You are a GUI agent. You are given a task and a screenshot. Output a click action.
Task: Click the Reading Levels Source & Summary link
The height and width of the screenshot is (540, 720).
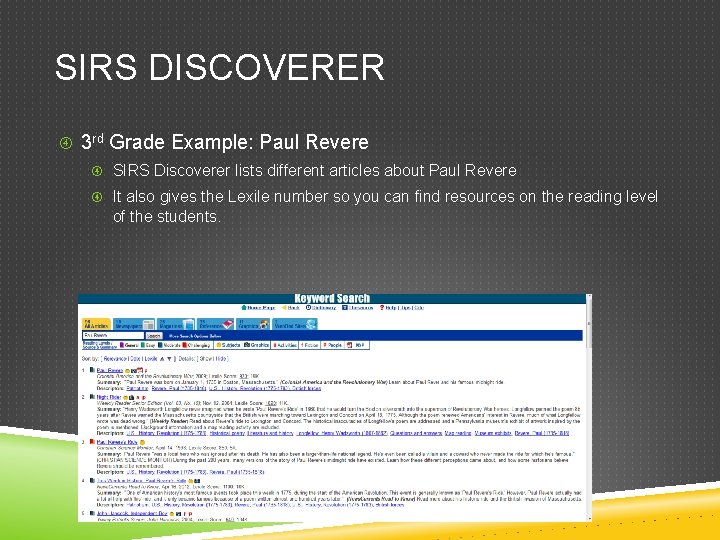click(99, 345)
